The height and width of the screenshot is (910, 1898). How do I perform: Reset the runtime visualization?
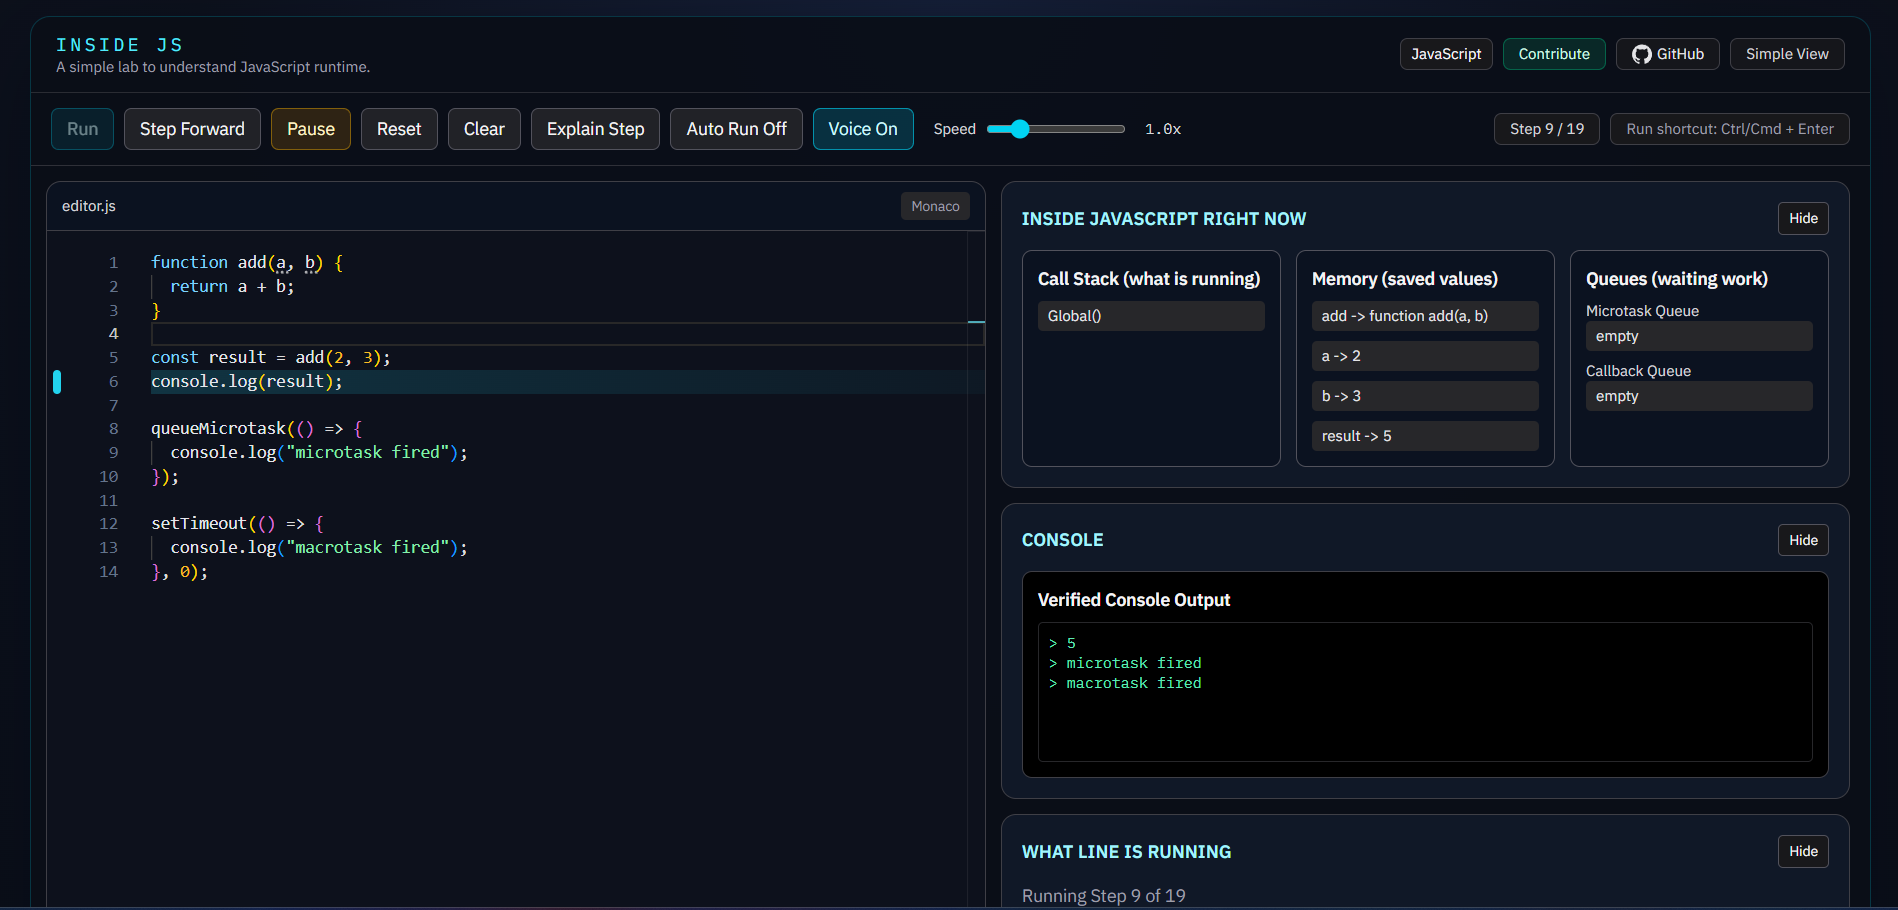(398, 128)
